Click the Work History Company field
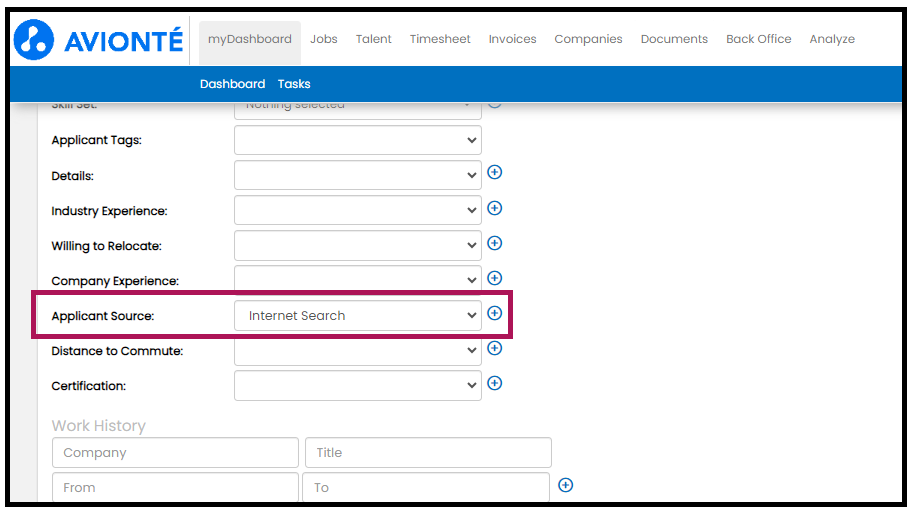 175,453
